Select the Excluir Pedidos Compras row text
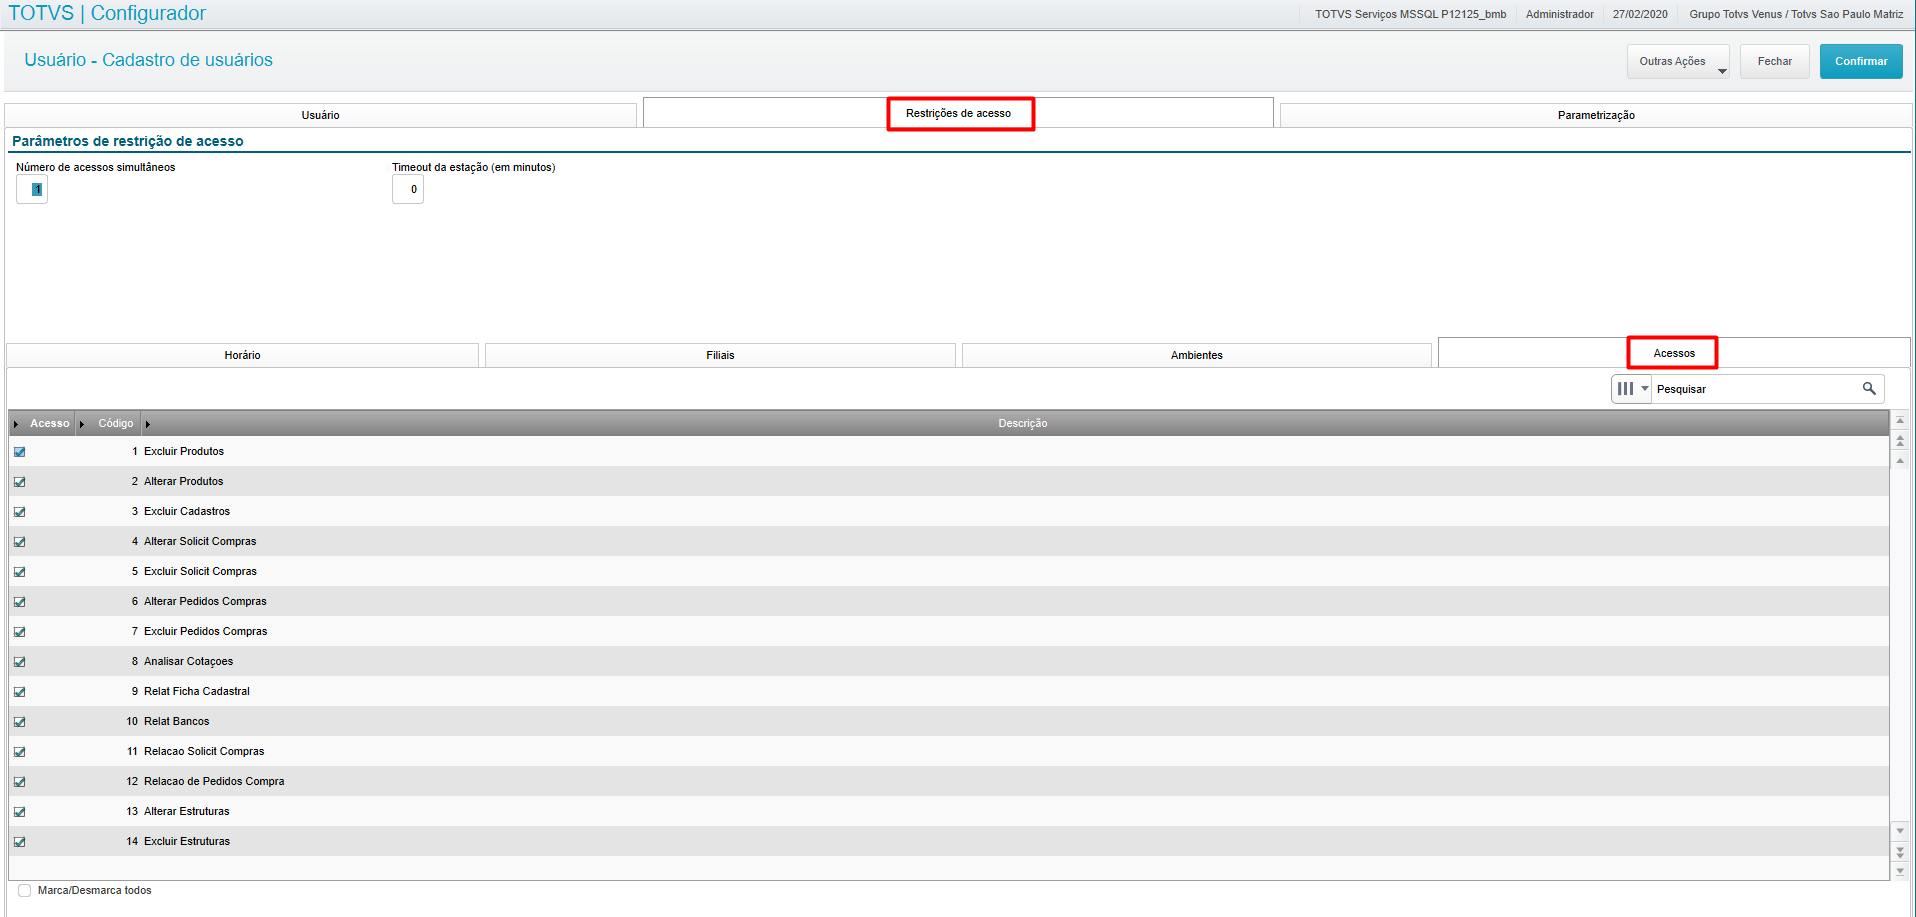This screenshot has width=1916, height=917. pyautogui.click(x=206, y=632)
